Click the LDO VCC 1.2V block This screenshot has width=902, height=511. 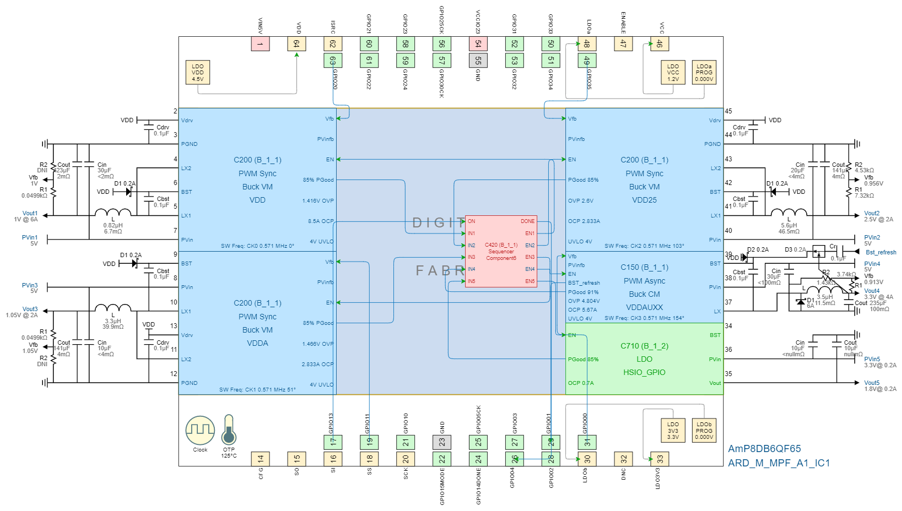point(672,73)
